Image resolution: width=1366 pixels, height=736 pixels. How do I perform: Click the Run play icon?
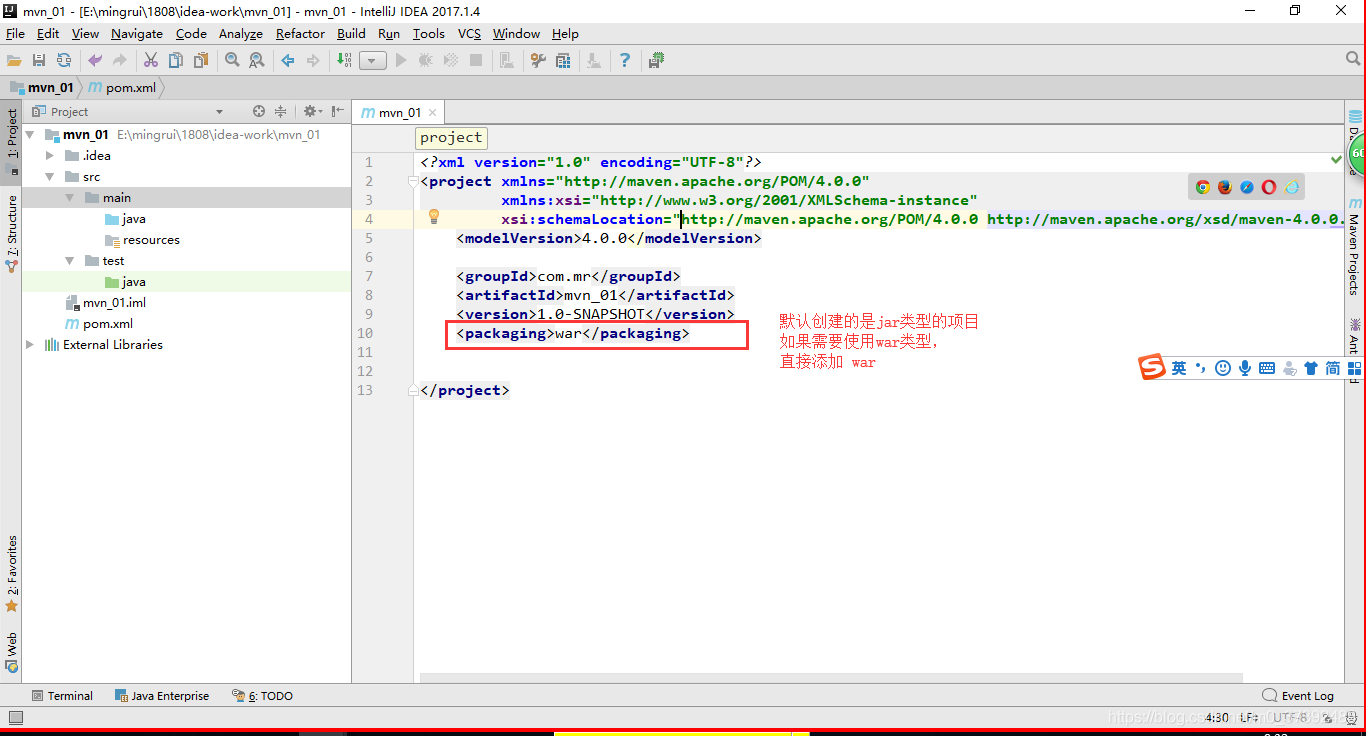tap(401, 61)
